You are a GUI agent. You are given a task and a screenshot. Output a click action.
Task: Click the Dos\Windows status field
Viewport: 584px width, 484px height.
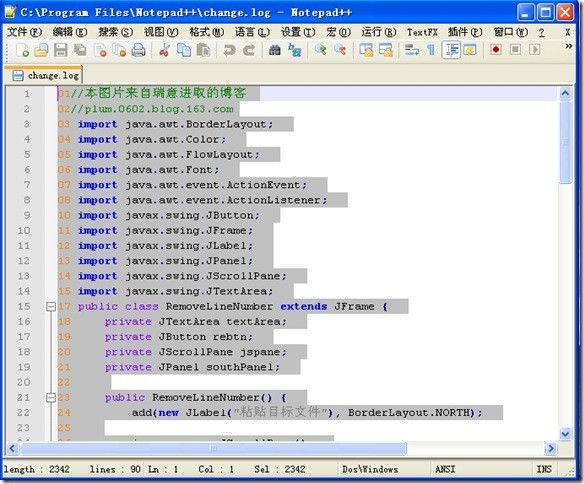(x=370, y=469)
